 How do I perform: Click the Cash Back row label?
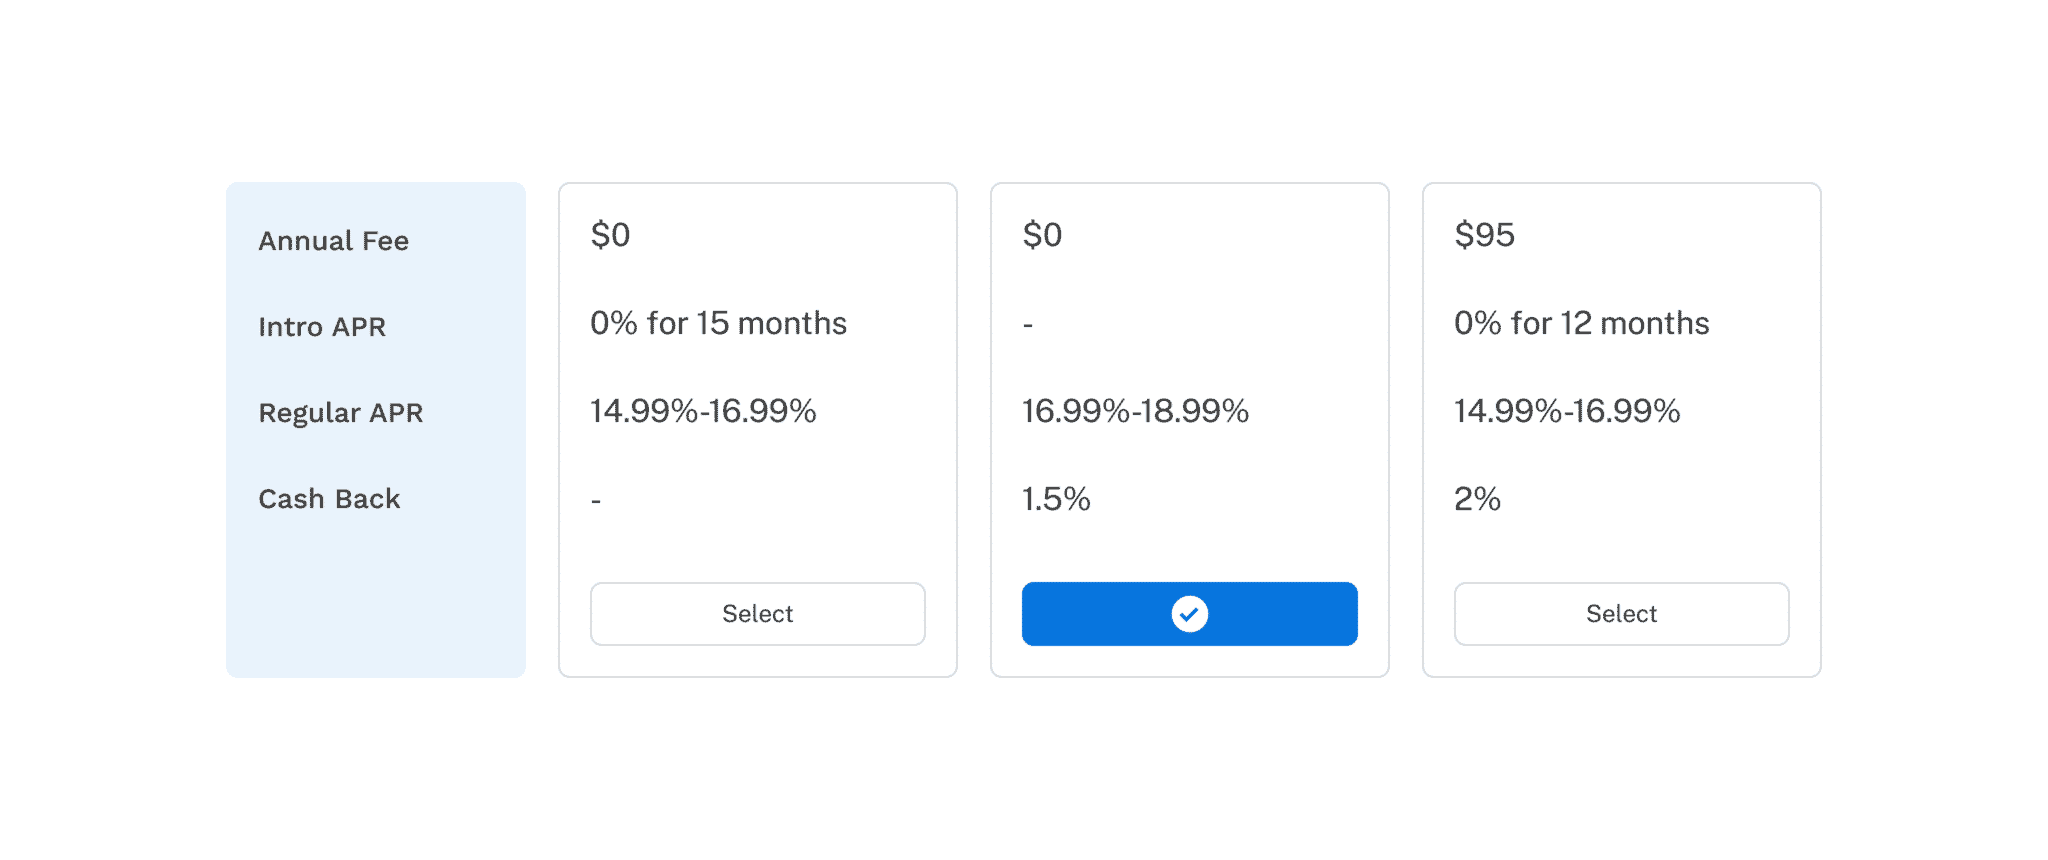coord(329,499)
